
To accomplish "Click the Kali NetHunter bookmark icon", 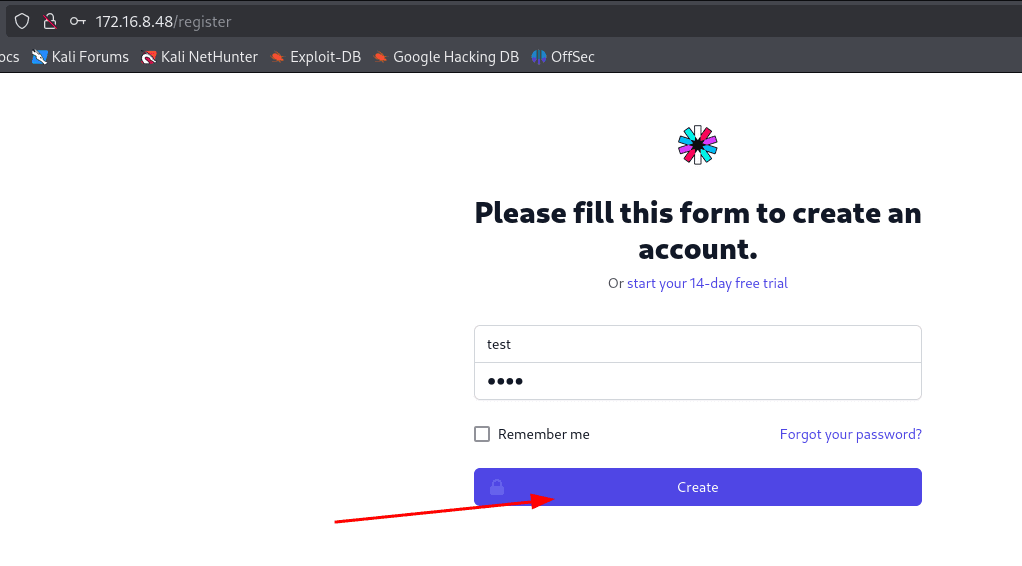I will click(149, 57).
